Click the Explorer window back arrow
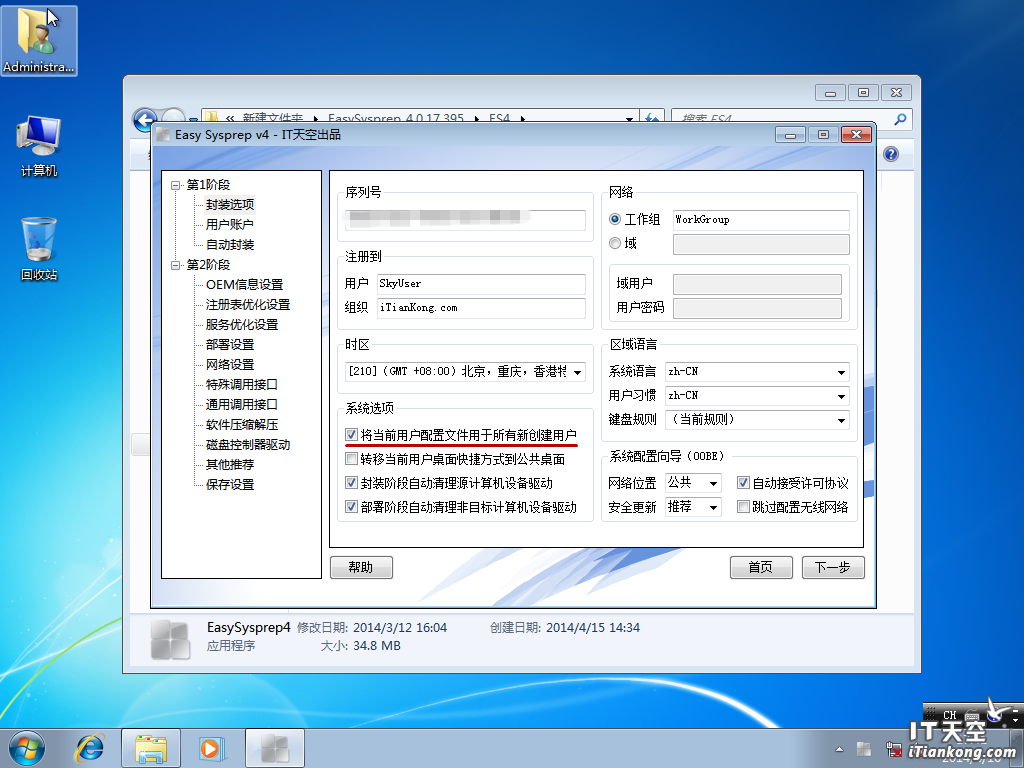 pyautogui.click(x=145, y=120)
